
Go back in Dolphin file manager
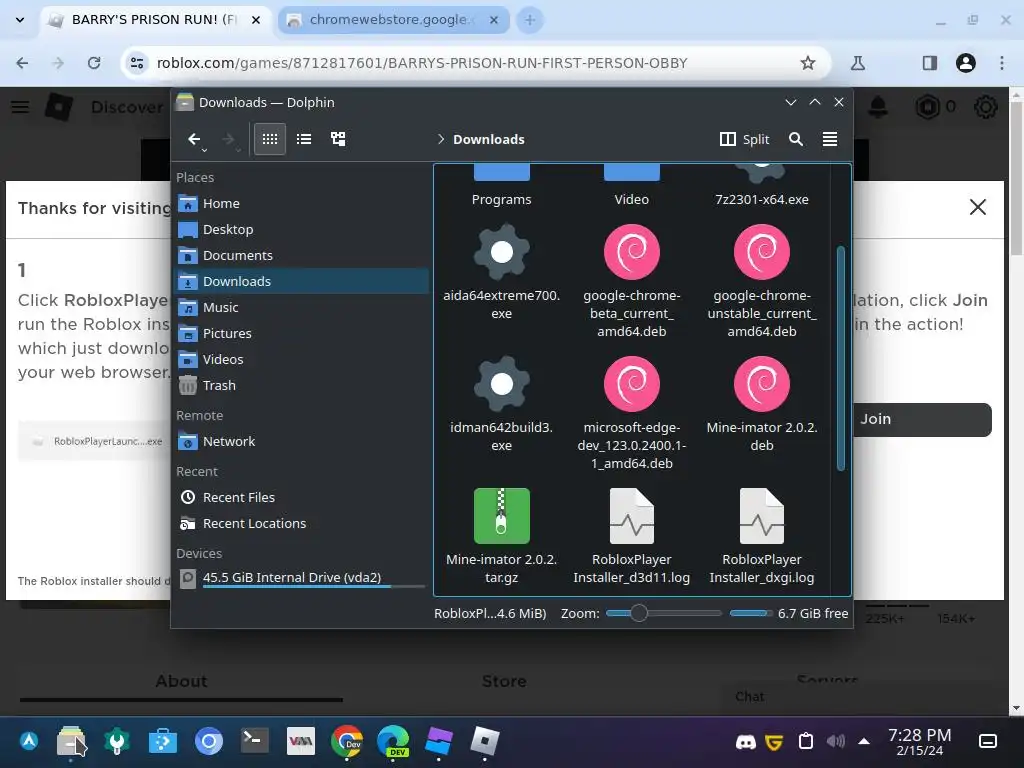point(194,139)
